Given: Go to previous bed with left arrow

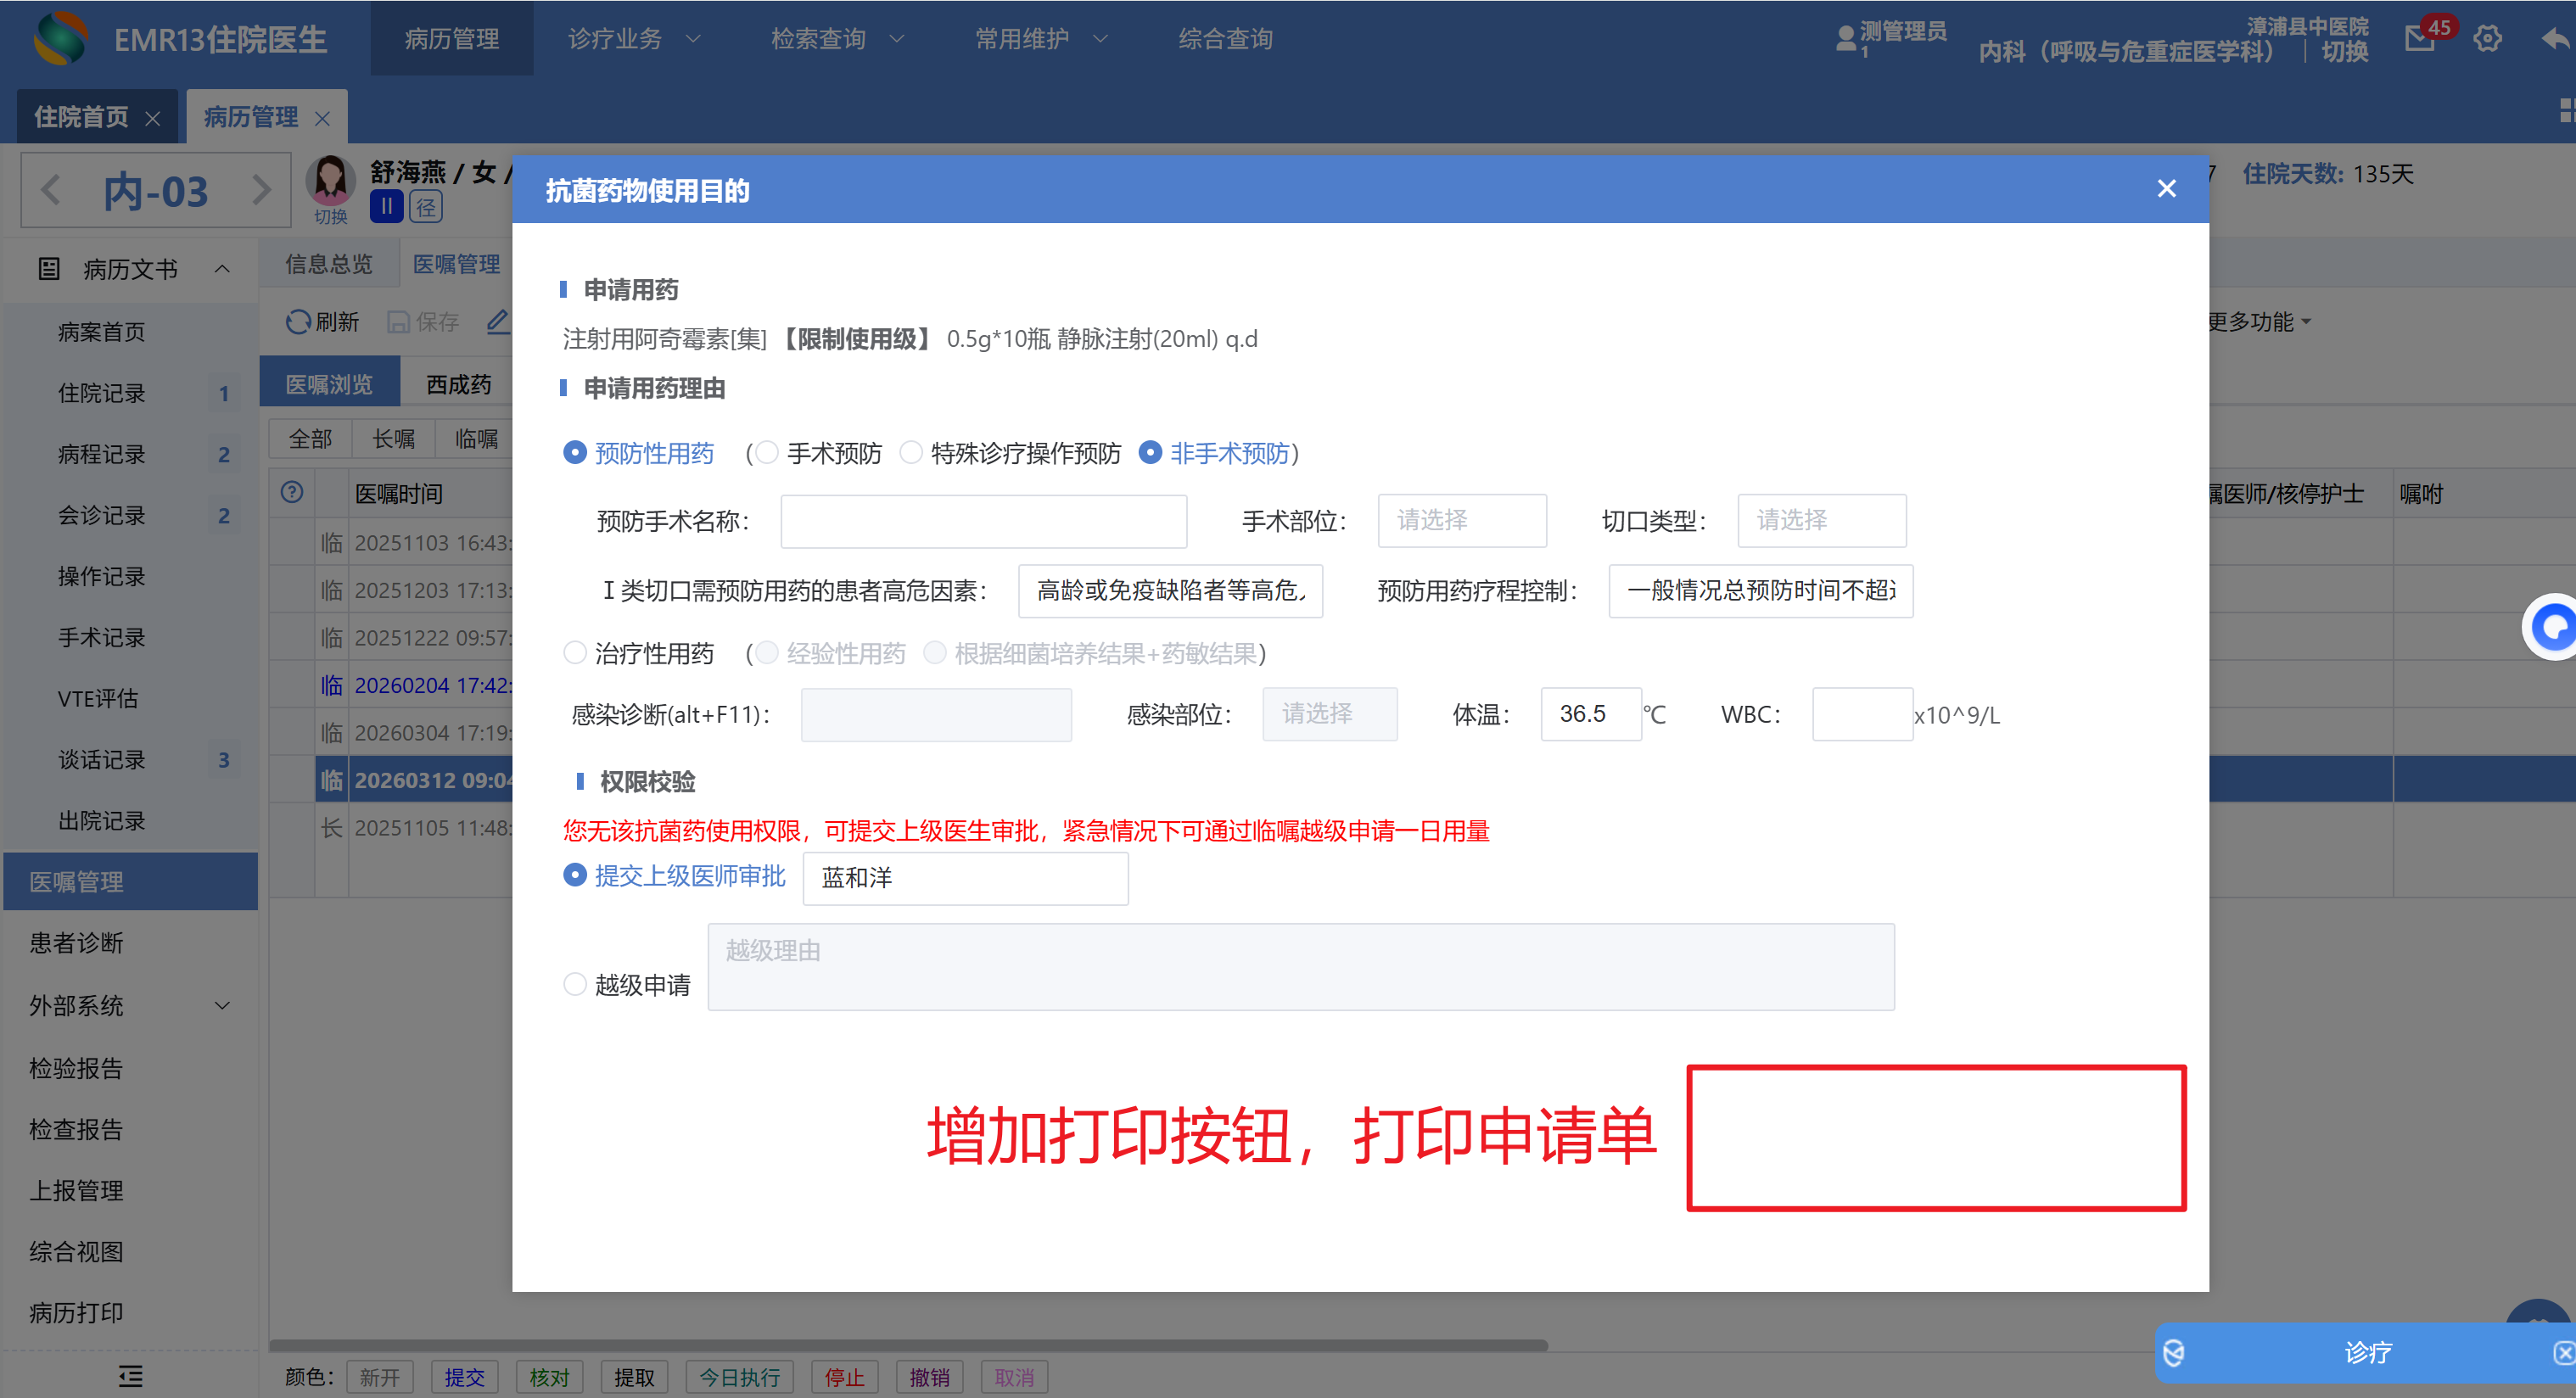Looking at the screenshot, I should coord(52,190).
